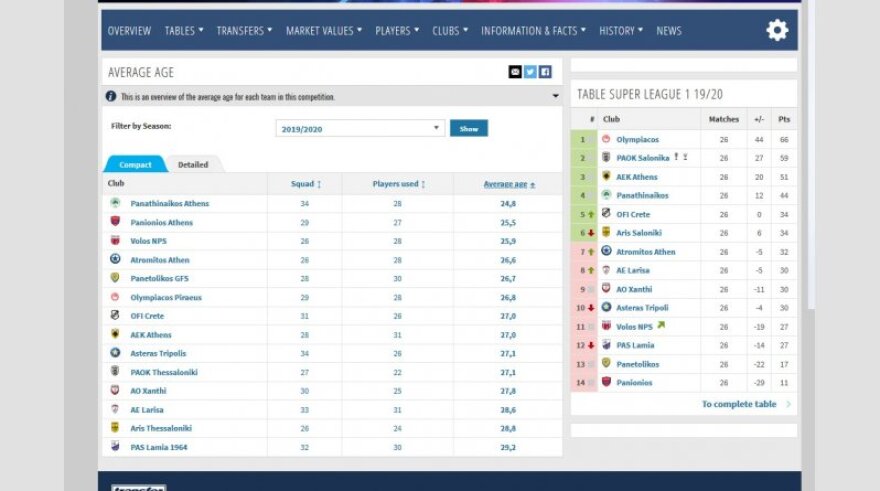Viewport: 880px width, 491px height.
Task: Click PAOK Salonika crest in league table
Action: click(606, 158)
